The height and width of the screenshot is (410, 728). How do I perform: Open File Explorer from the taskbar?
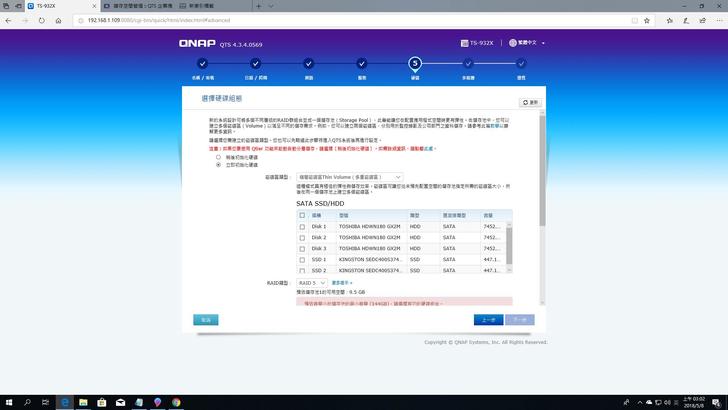(x=83, y=402)
